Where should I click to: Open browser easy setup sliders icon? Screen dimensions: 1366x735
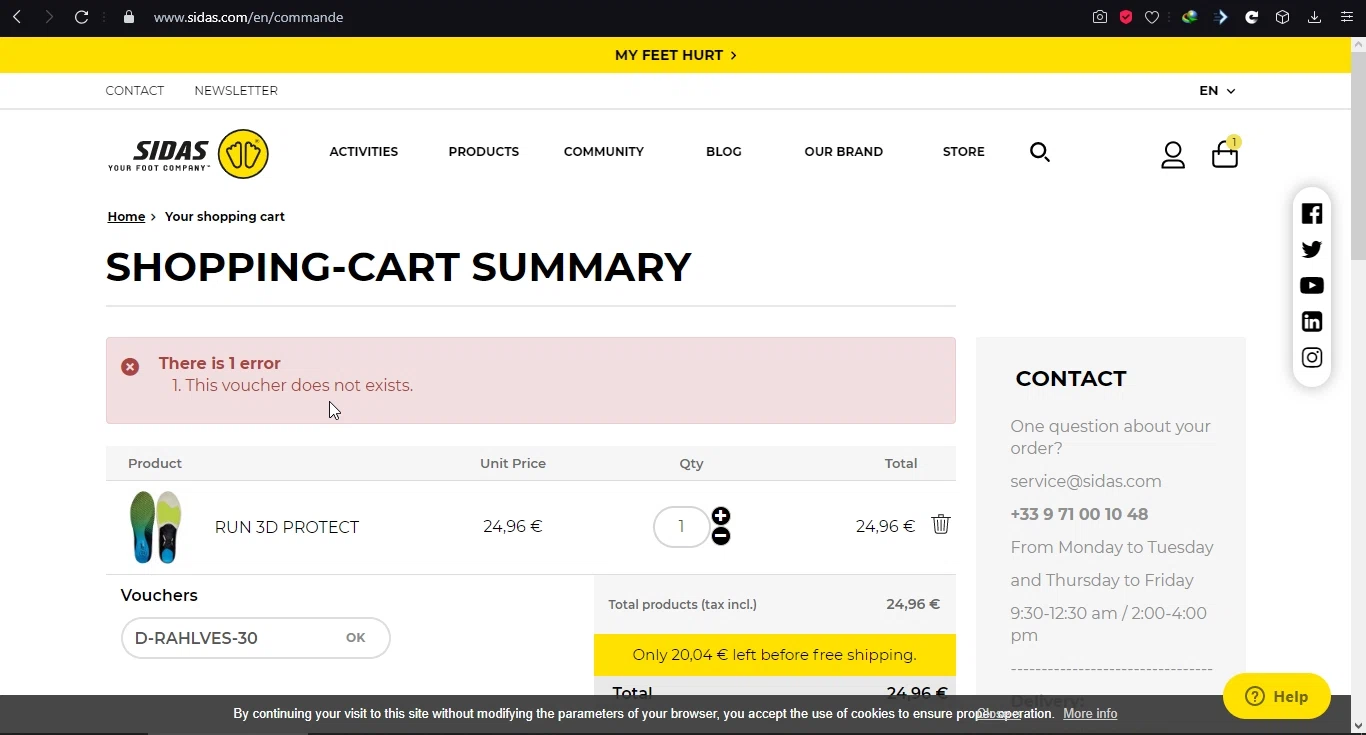(x=1346, y=17)
